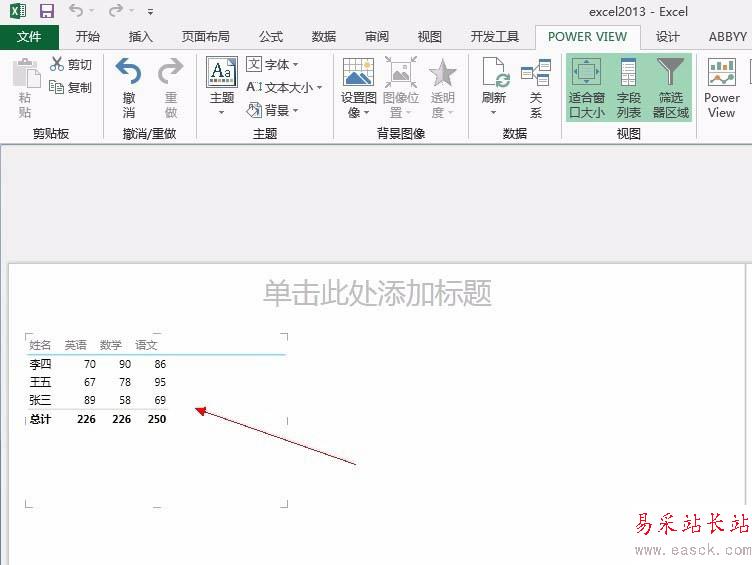752x565 pixels.
Task: Open the 字体 font dropdown
Action: [x=272, y=64]
